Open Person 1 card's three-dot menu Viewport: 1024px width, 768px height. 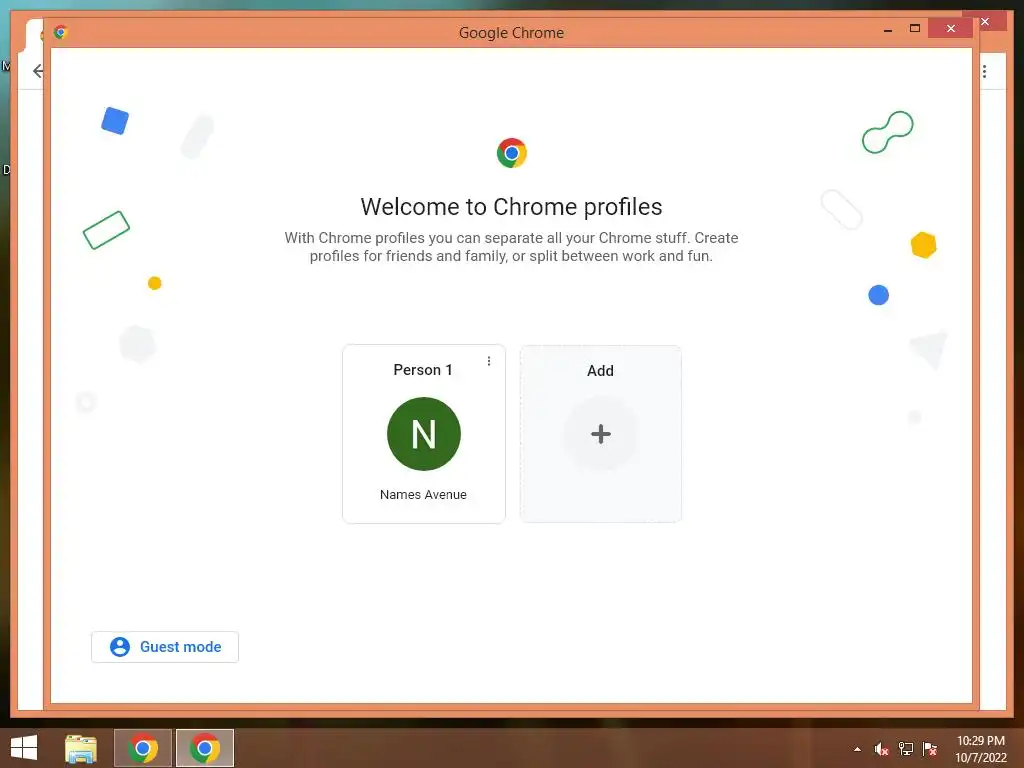pos(488,361)
